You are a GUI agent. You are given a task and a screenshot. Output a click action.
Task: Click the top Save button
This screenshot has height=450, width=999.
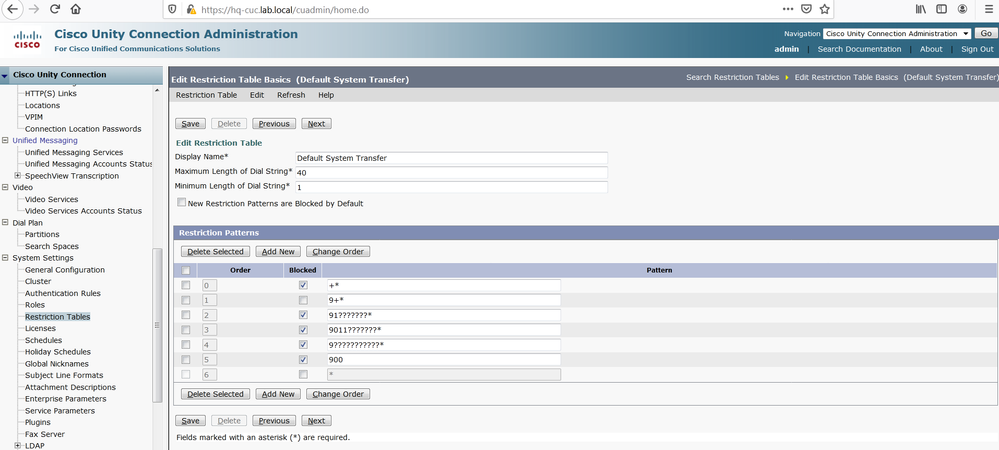(190, 124)
